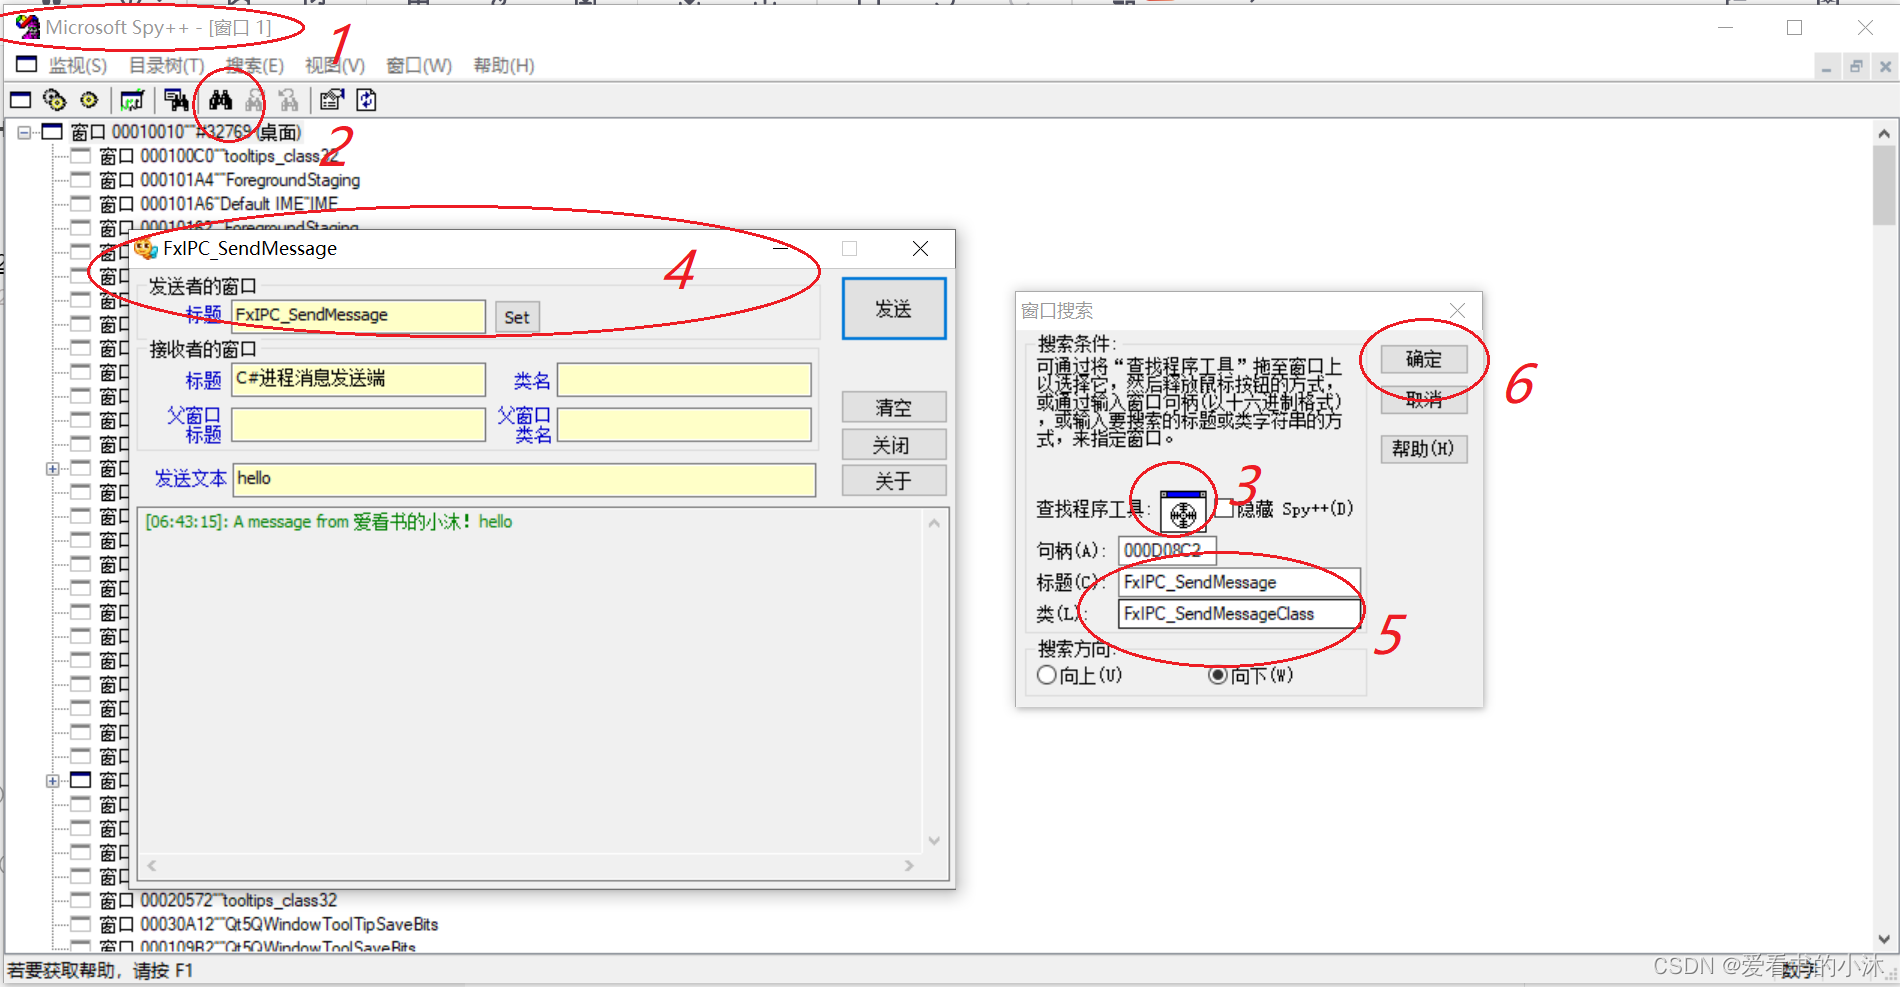Click the message log scroll right arrow
This screenshot has height=987, width=1900.
909,866
